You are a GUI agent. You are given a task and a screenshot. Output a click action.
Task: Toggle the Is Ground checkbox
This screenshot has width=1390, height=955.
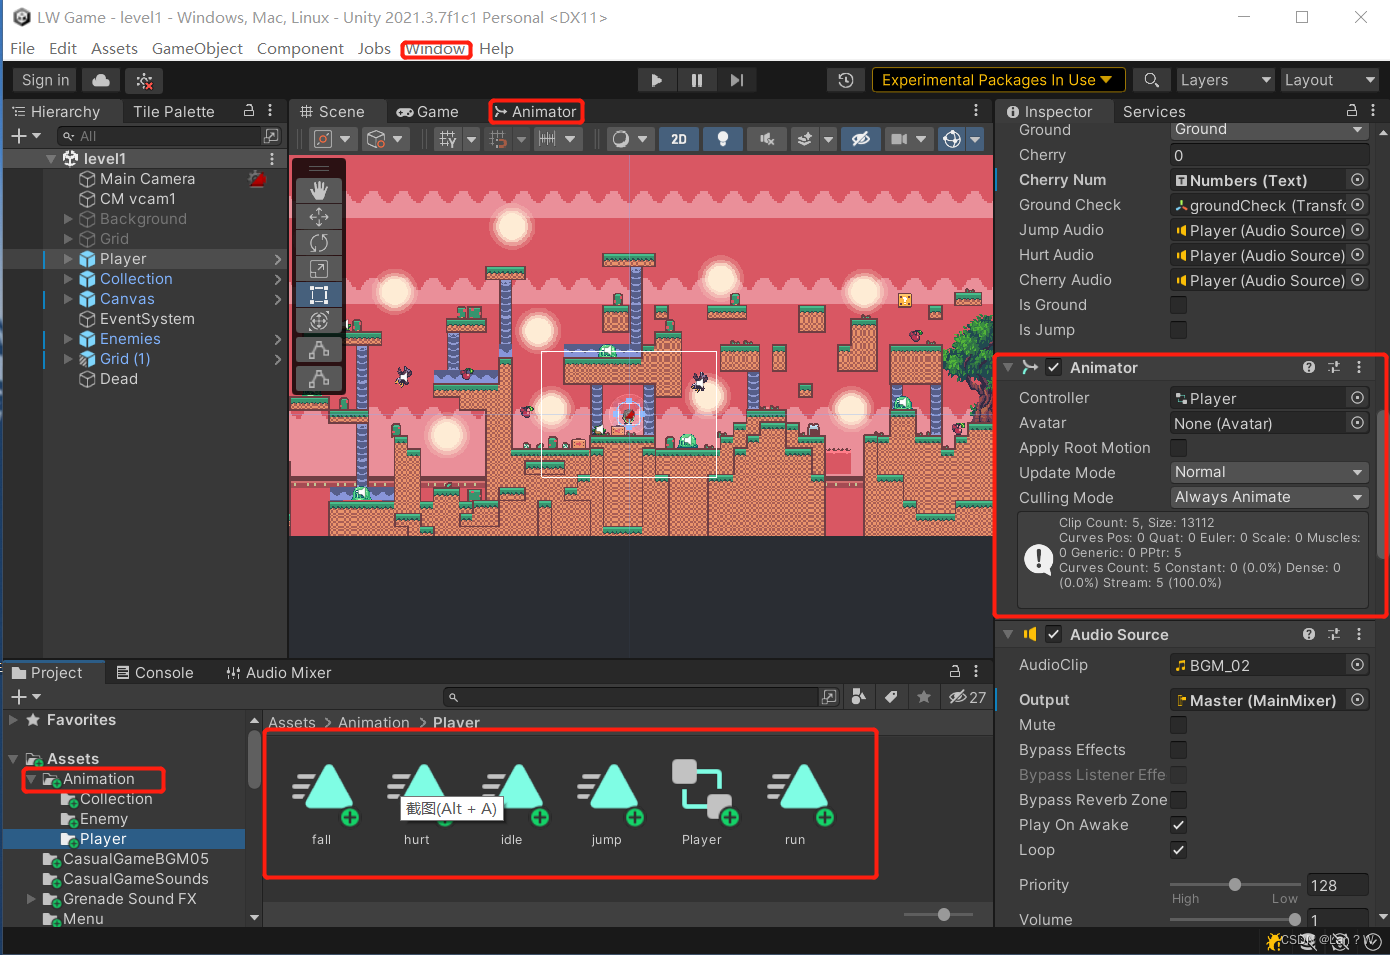[x=1179, y=305]
